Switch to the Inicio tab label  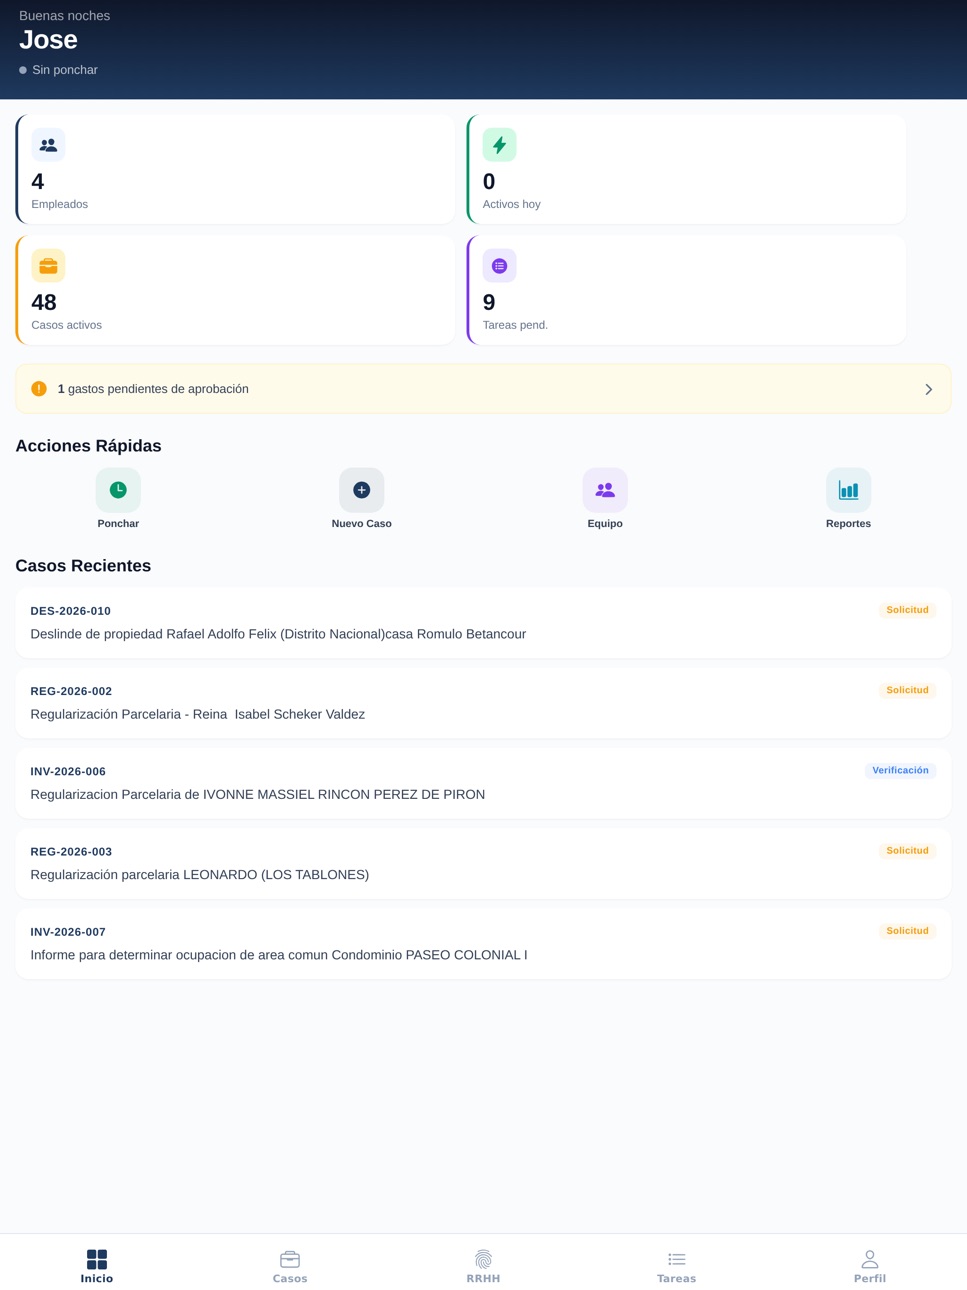[x=97, y=1278]
